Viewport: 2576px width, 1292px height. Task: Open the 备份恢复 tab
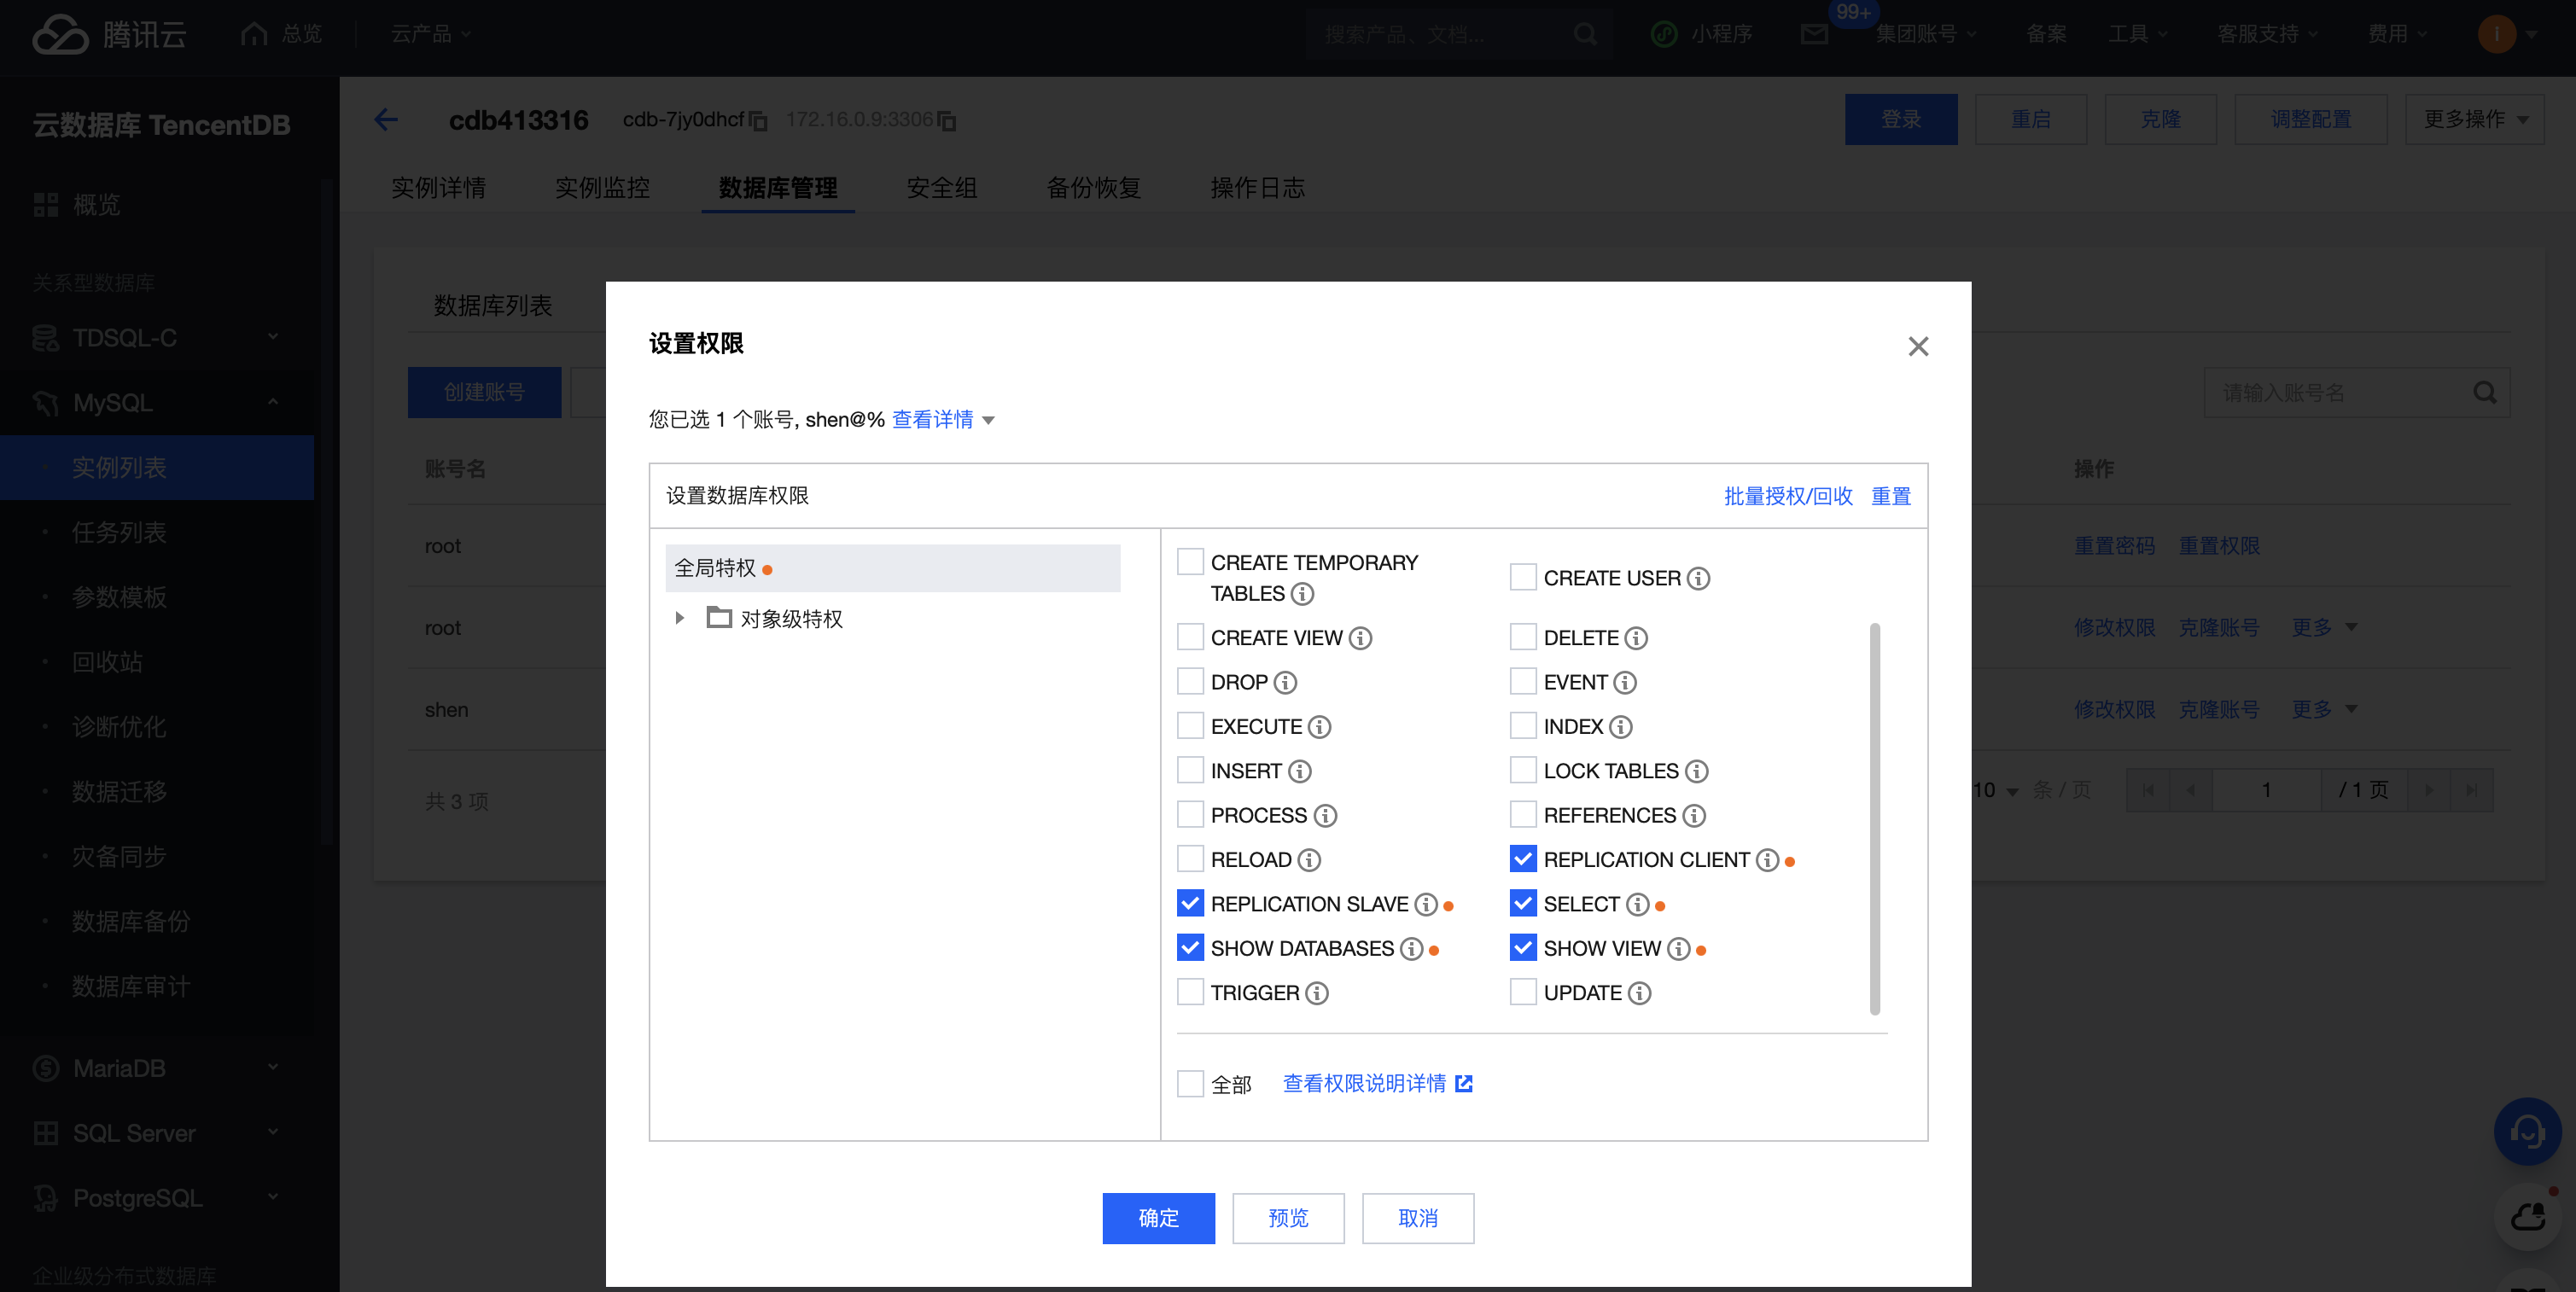point(1093,187)
